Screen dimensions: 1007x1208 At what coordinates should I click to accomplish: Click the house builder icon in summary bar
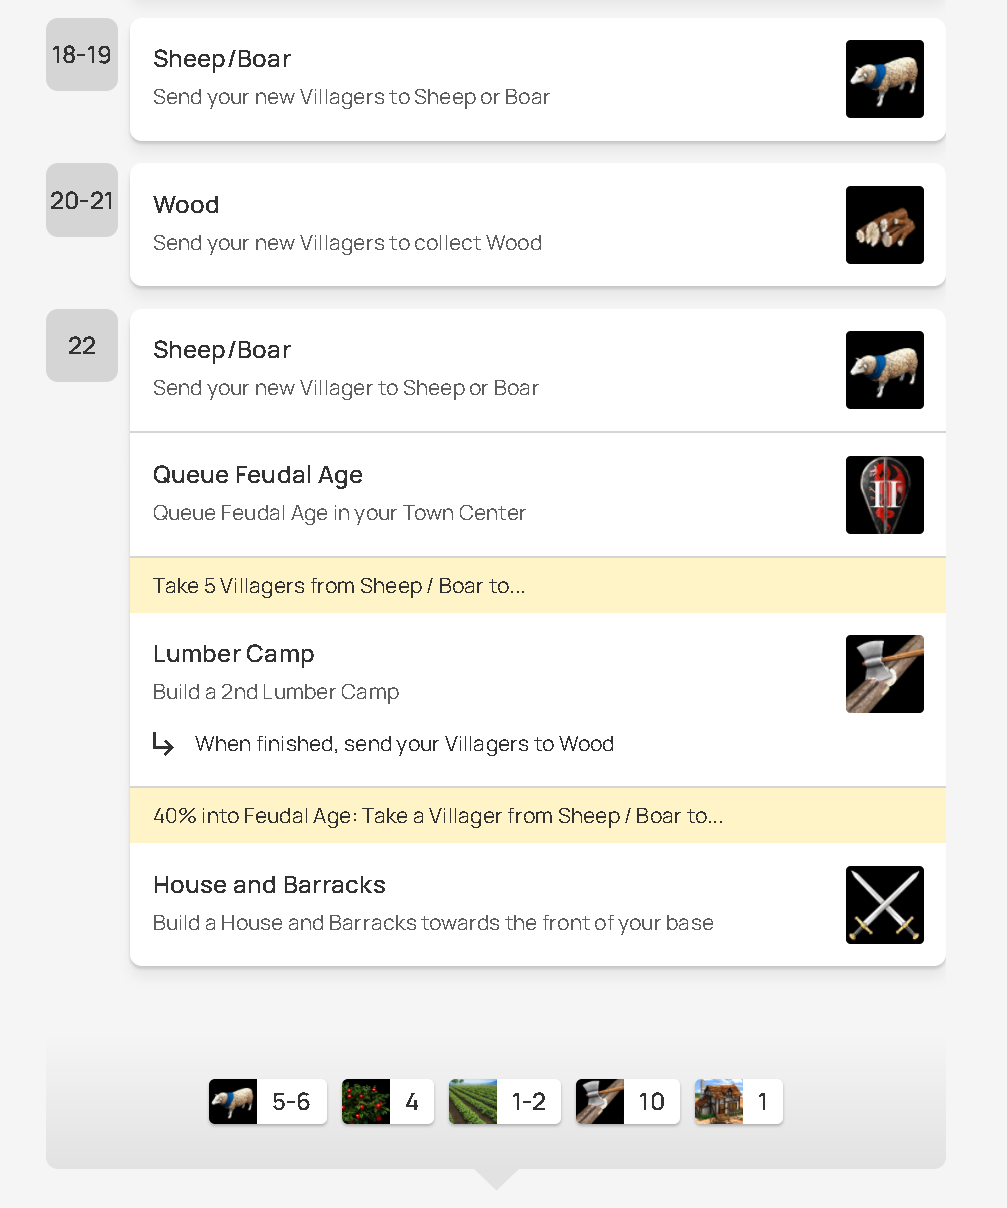point(719,1102)
